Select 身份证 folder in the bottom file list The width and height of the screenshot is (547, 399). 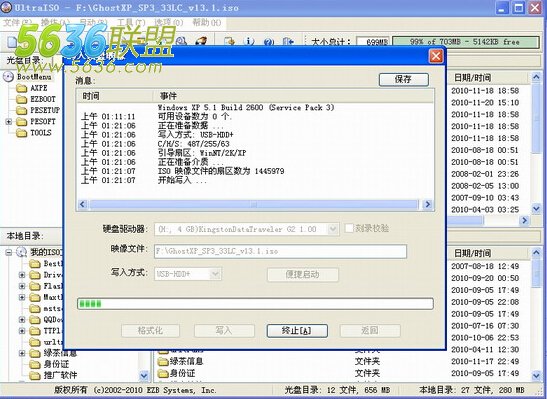click(176, 373)
